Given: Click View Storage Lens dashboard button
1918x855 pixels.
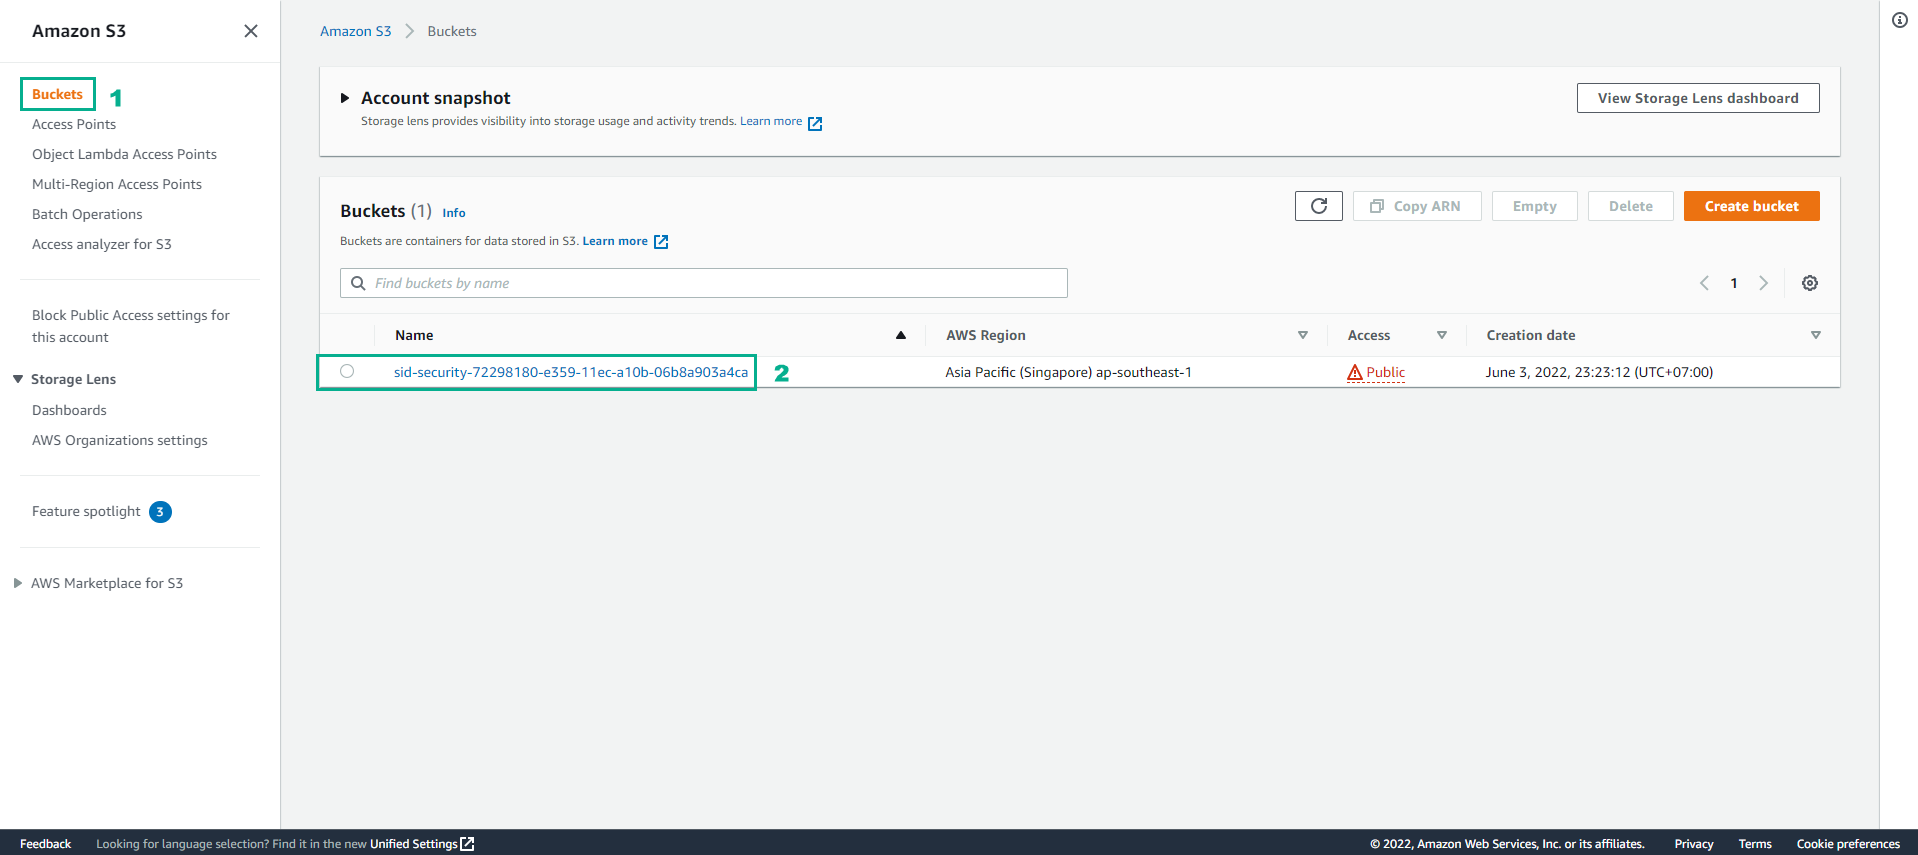Looking at the screenshot, I should tap(1698, 98).
